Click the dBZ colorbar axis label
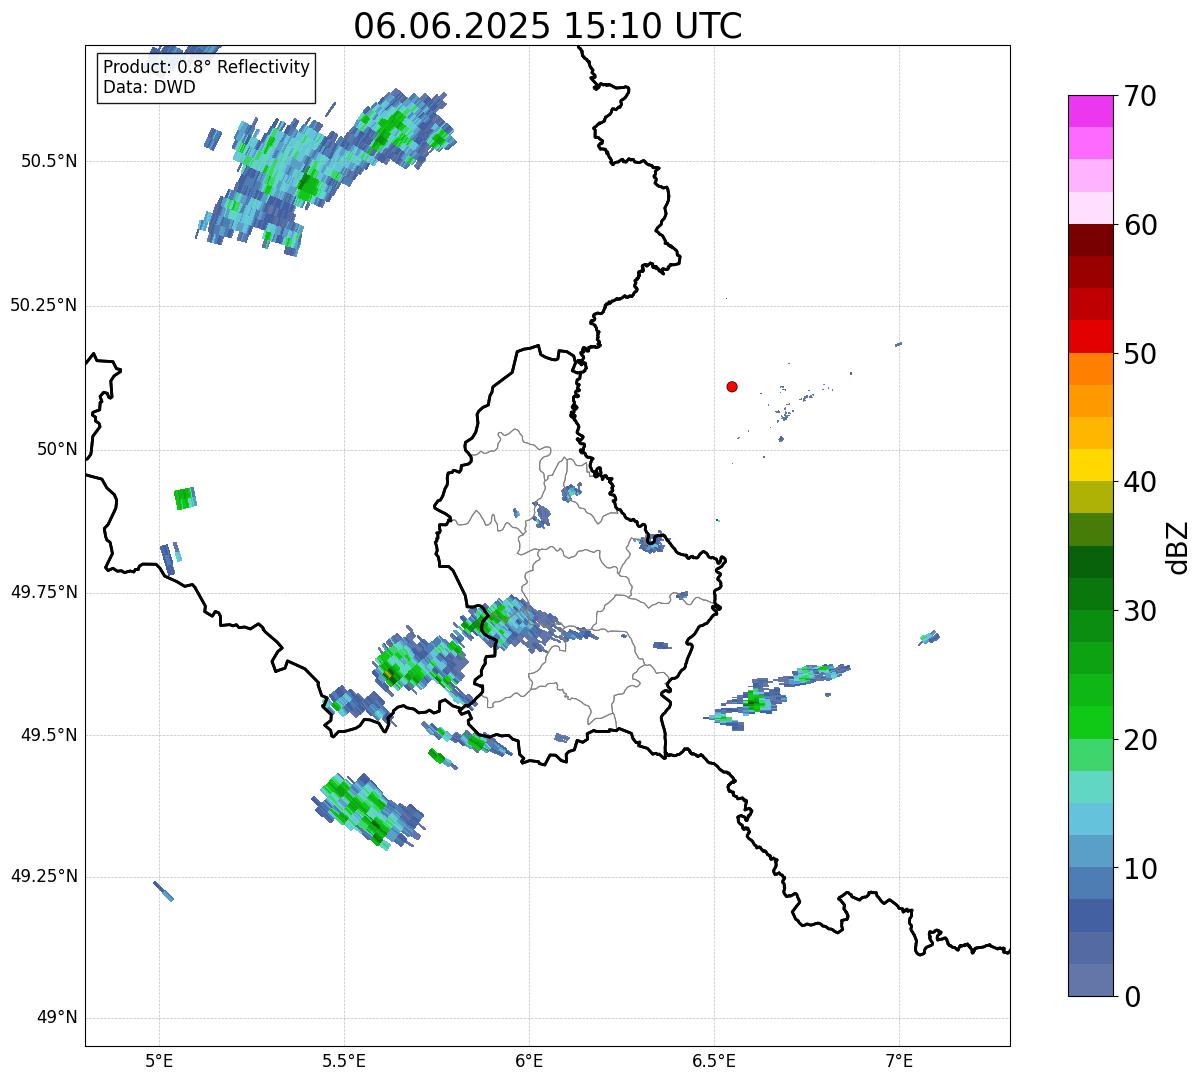 pyautogui.click(x=1178, y=547)
